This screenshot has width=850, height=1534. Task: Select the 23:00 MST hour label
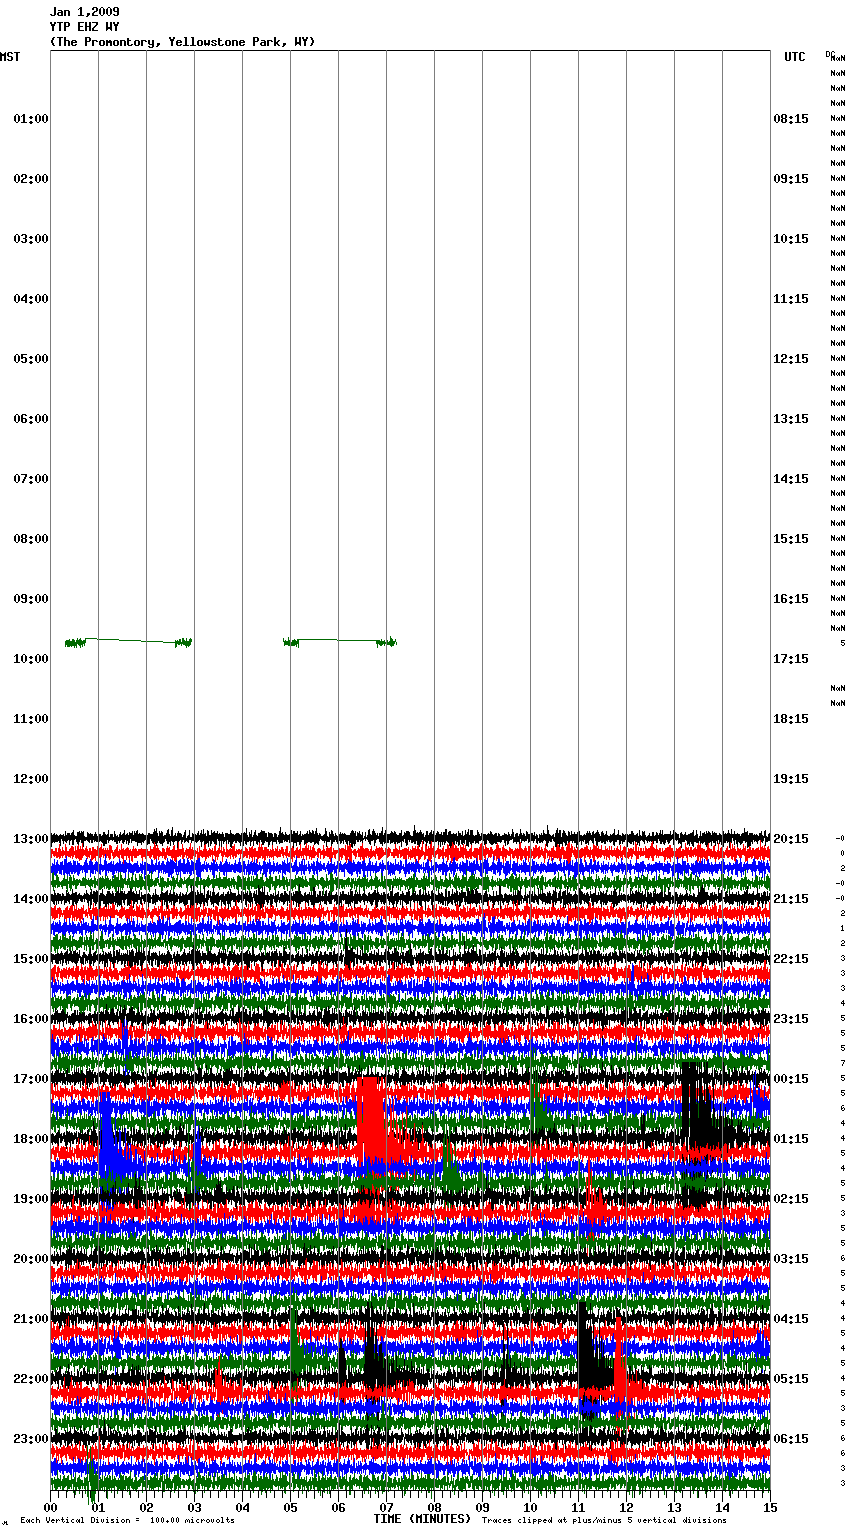click(30, 1439)
